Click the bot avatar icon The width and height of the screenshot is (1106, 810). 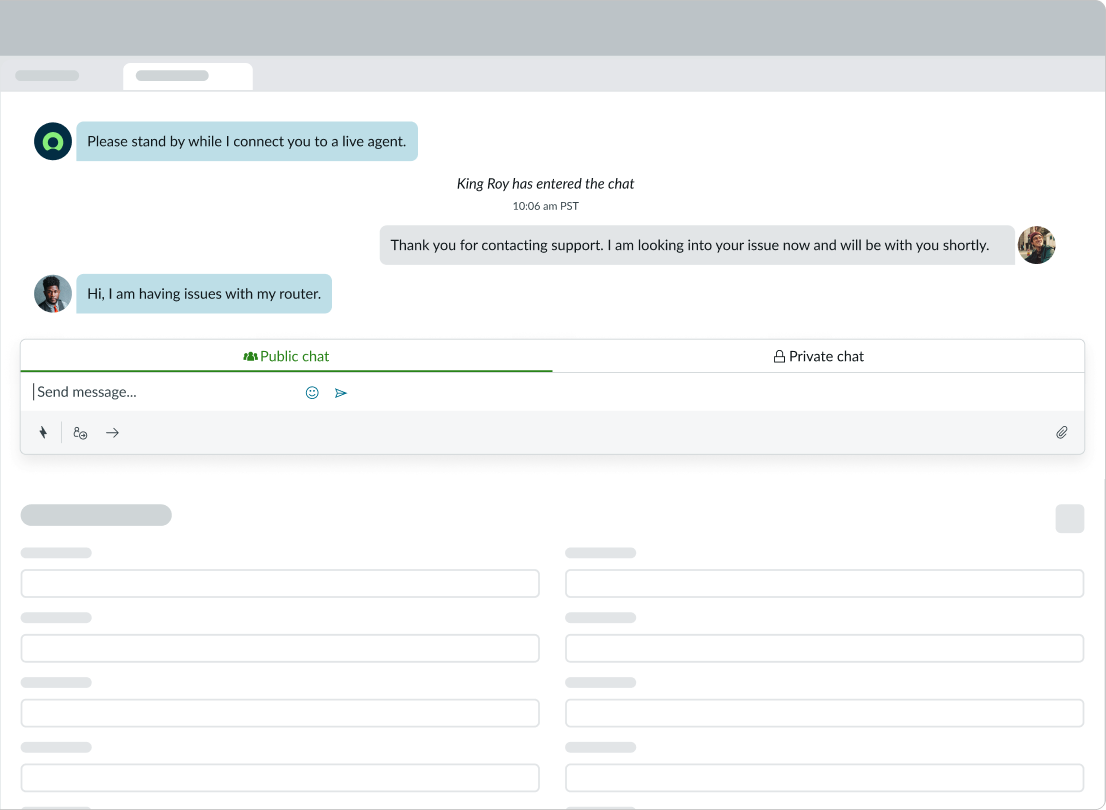(53, 141)
